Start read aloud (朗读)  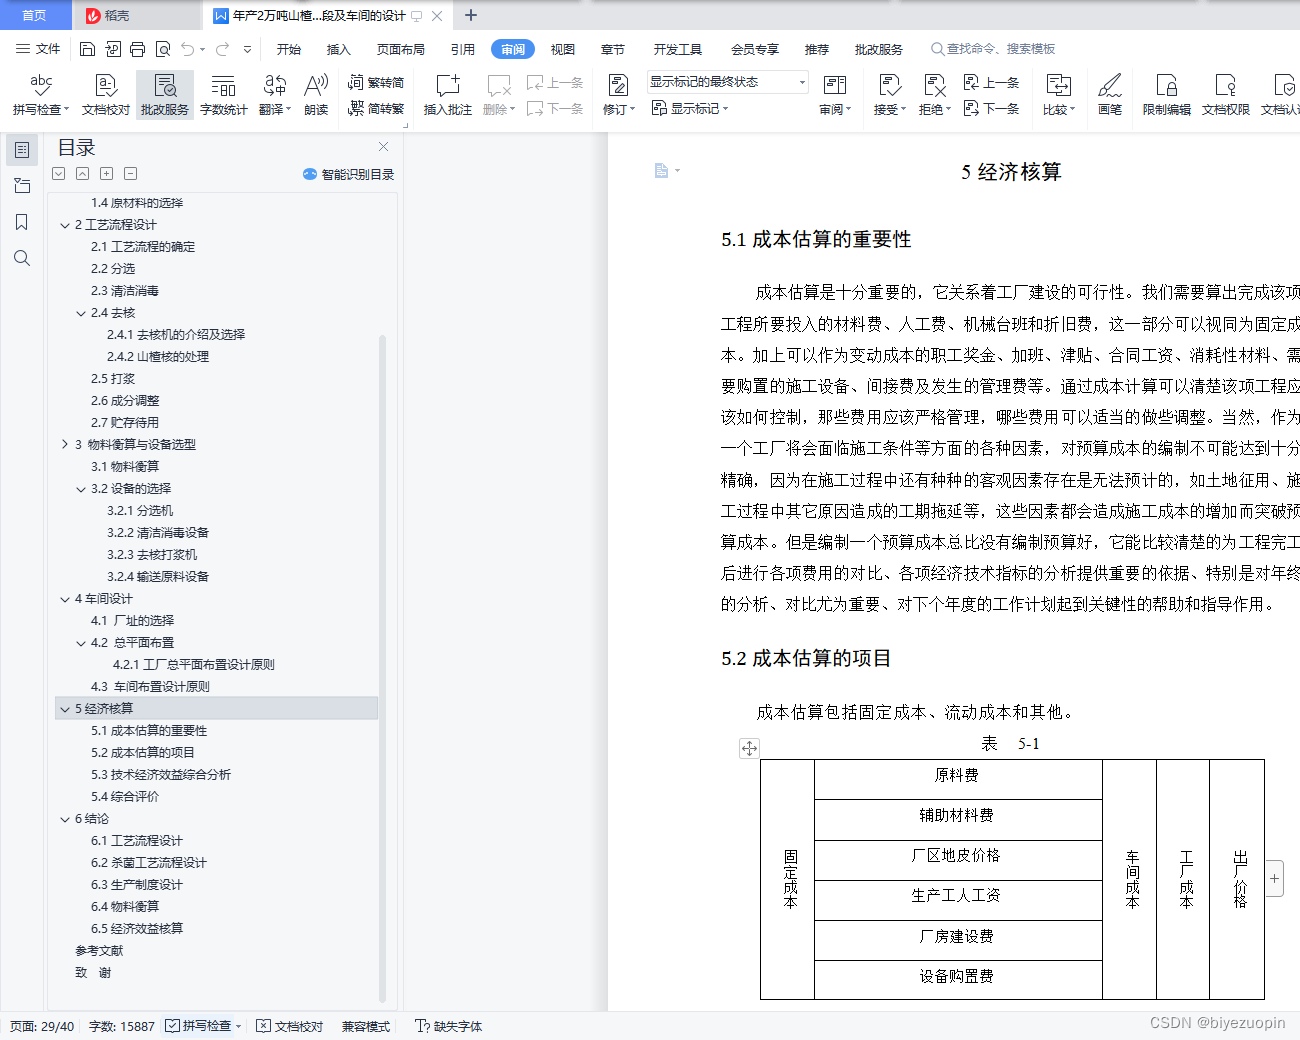point(316,95)
